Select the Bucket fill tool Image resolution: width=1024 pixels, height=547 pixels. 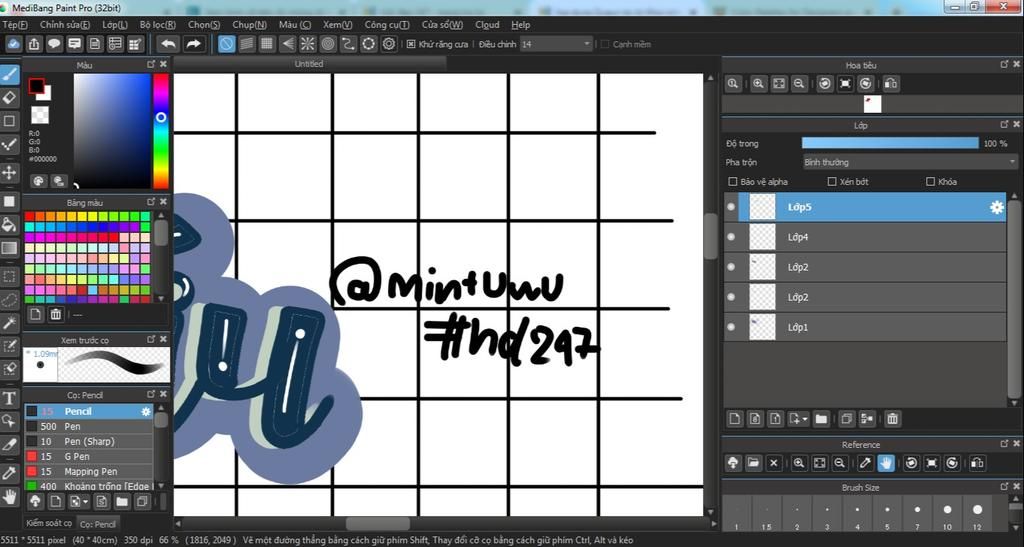click(9, 225)
